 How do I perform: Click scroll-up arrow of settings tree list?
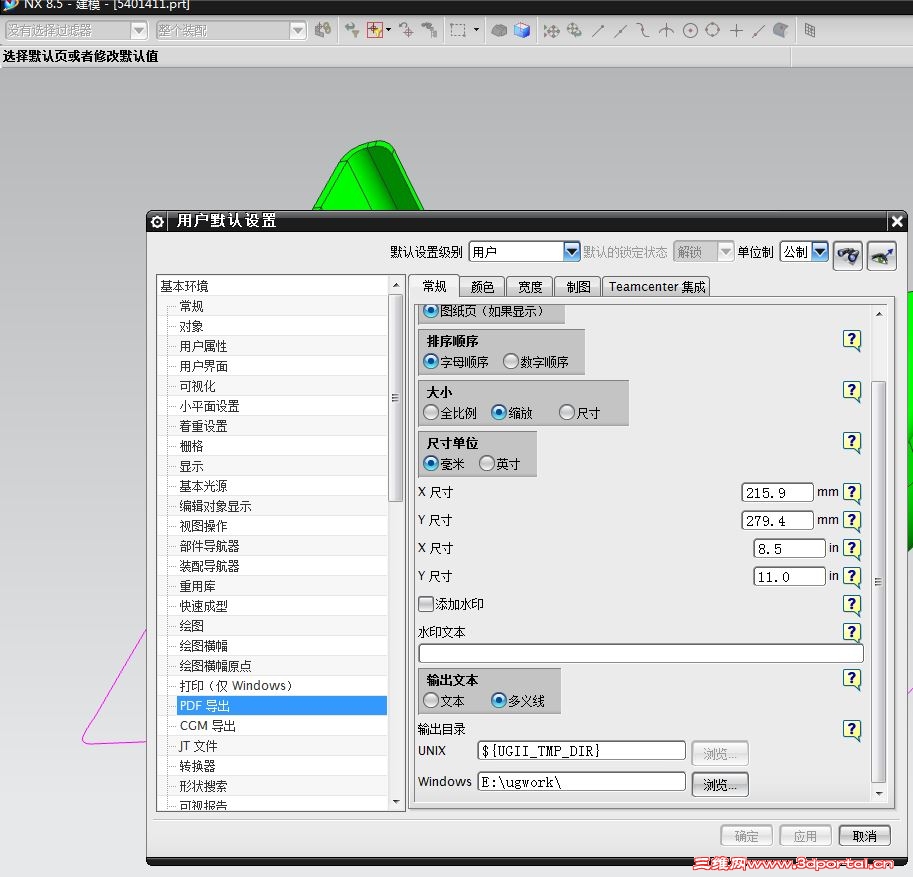[396, 285]
